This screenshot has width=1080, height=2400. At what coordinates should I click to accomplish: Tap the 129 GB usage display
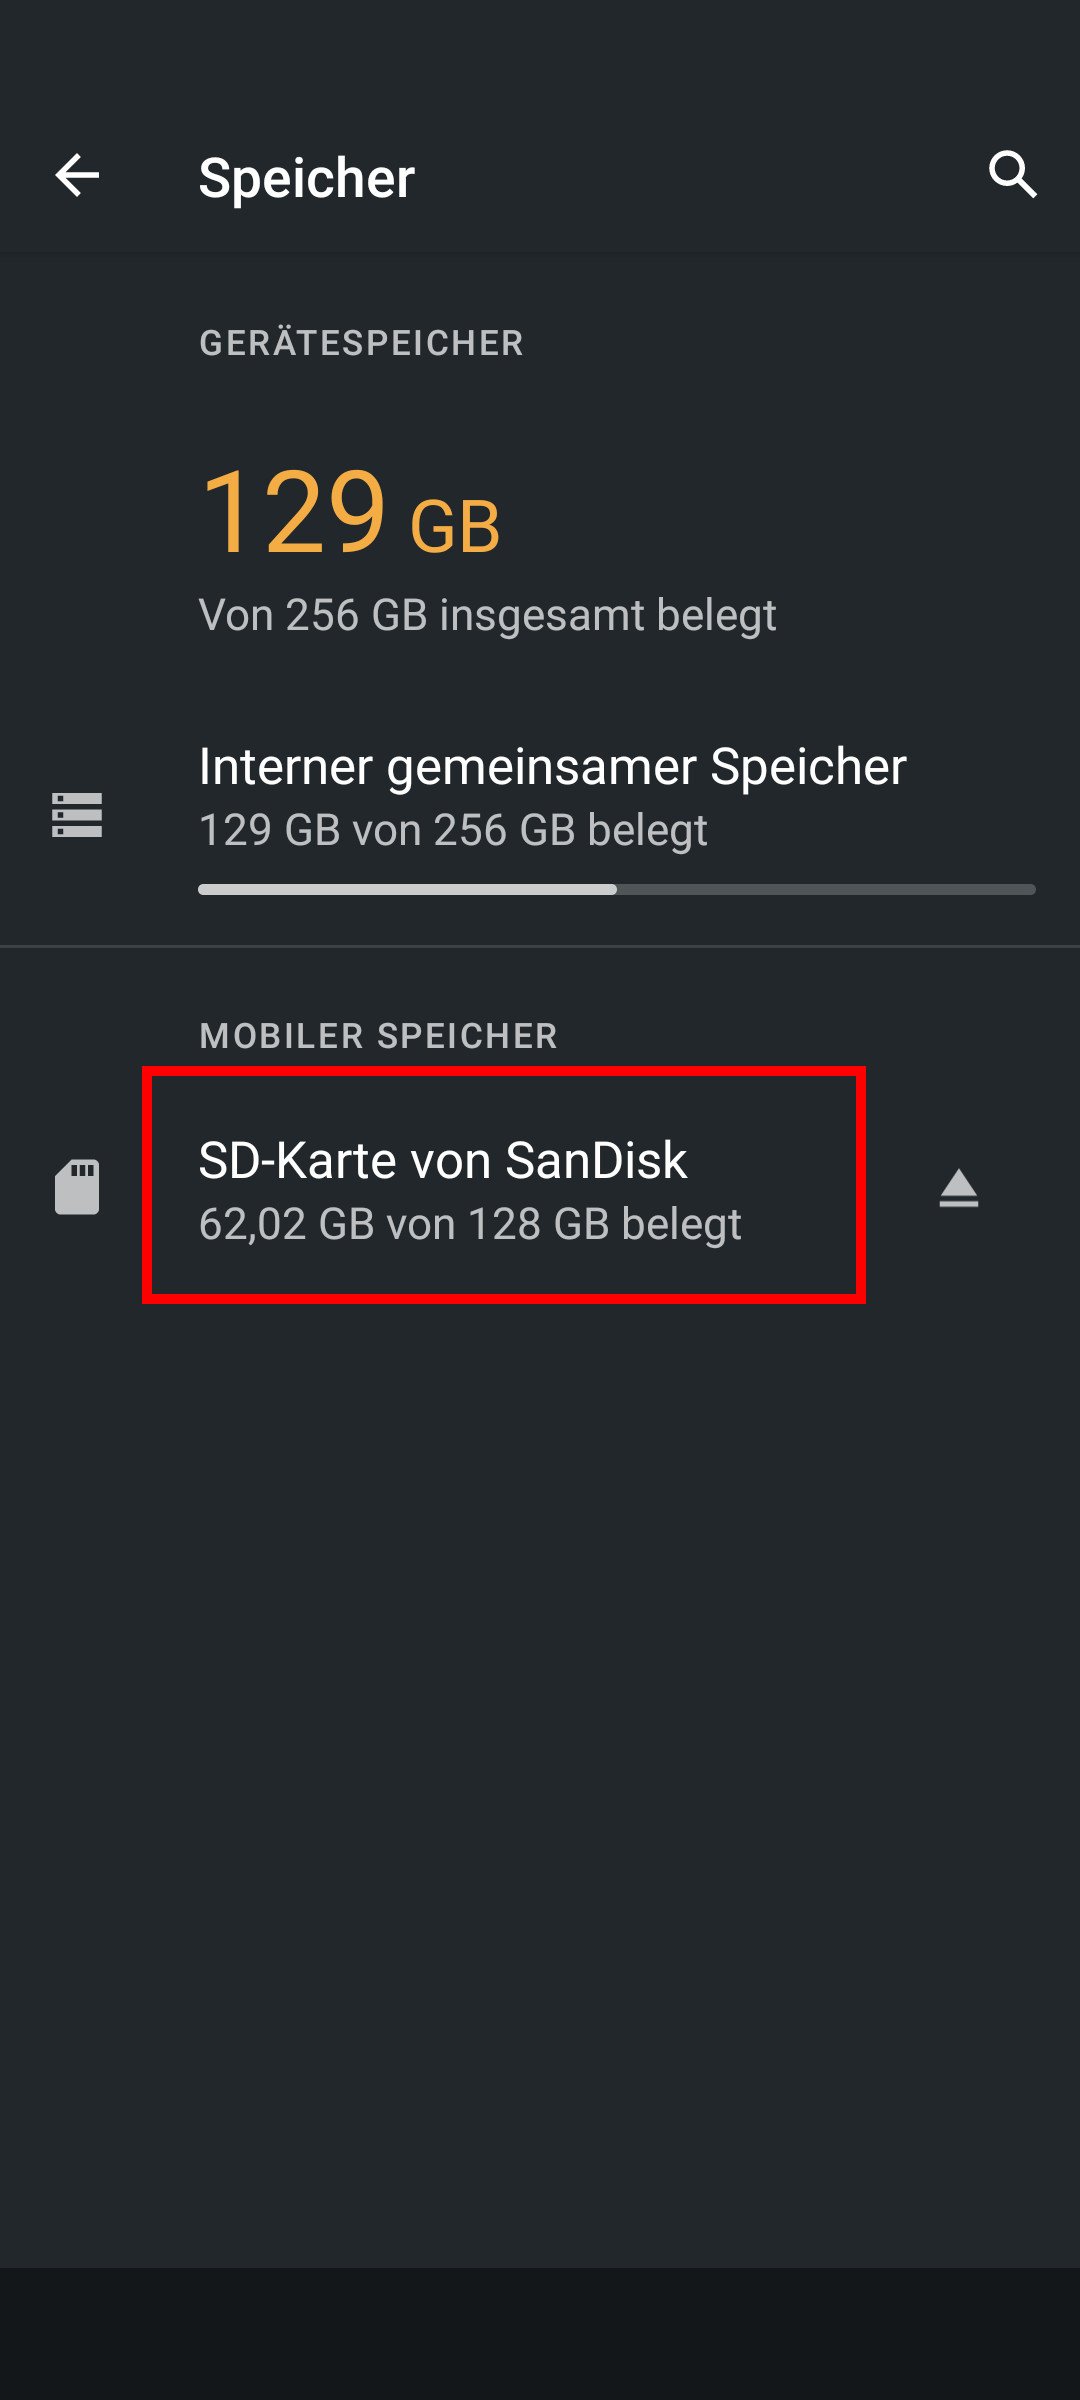[x=350, y=515]
